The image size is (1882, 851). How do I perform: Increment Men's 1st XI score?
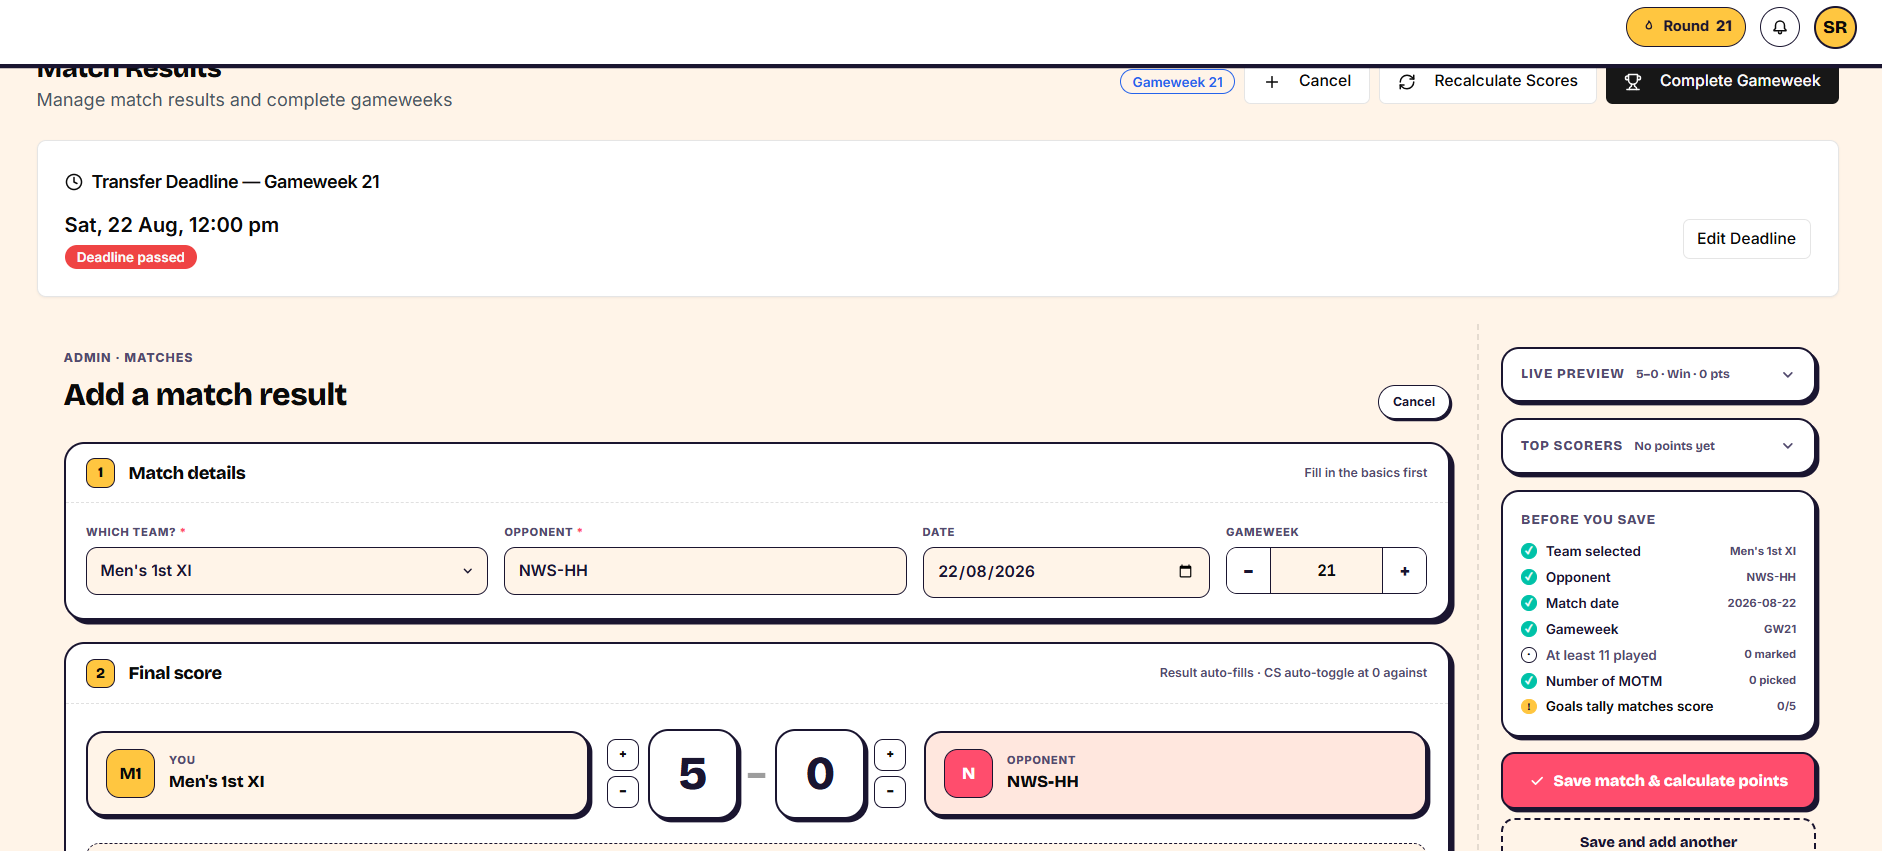point(623,755)
